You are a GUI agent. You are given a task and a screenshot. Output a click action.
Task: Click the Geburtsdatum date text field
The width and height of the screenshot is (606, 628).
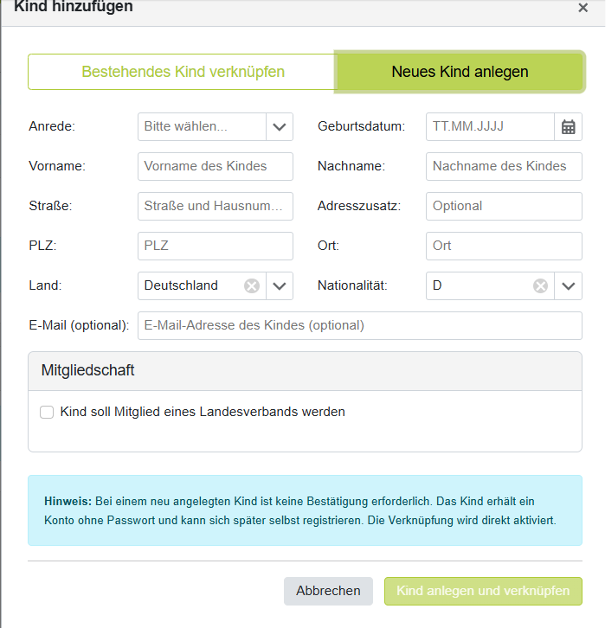489,127
